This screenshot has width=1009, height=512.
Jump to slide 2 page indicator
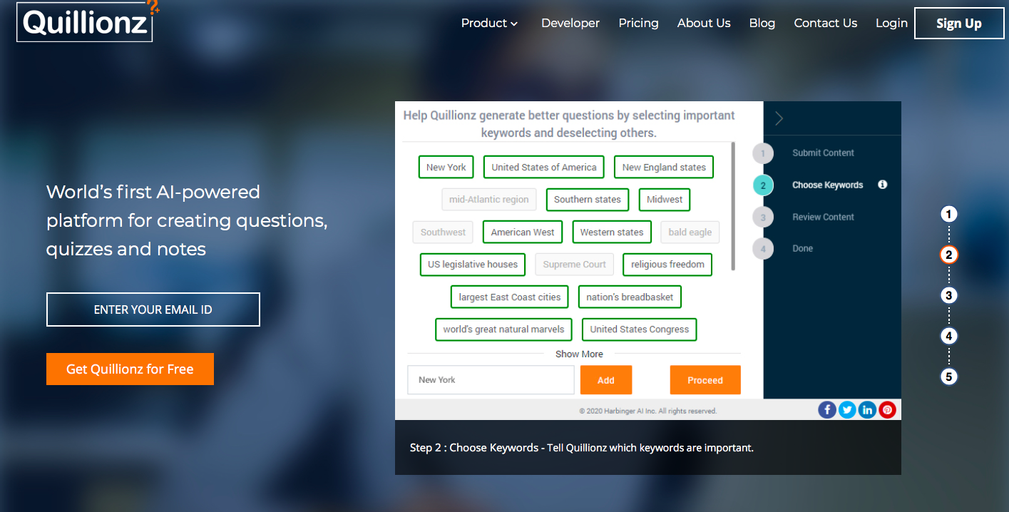(x=949, y=255)
